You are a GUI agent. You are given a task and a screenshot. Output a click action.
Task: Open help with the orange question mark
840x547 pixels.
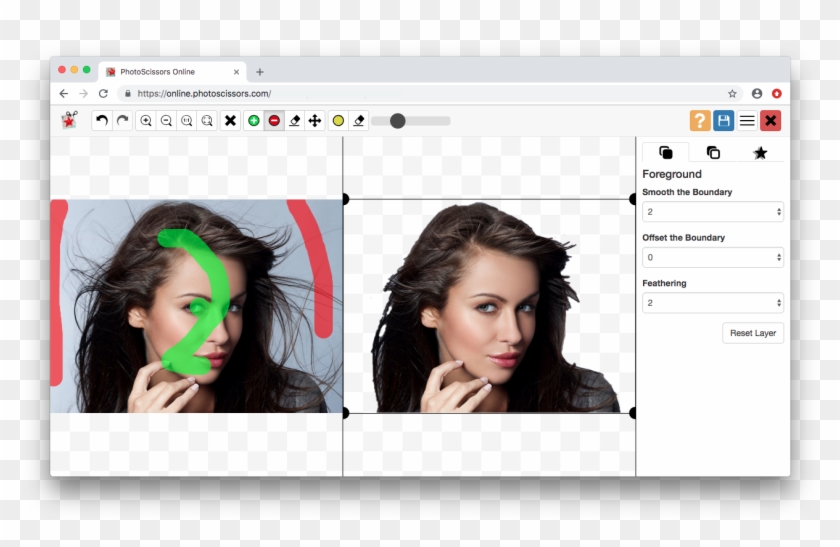700,121
